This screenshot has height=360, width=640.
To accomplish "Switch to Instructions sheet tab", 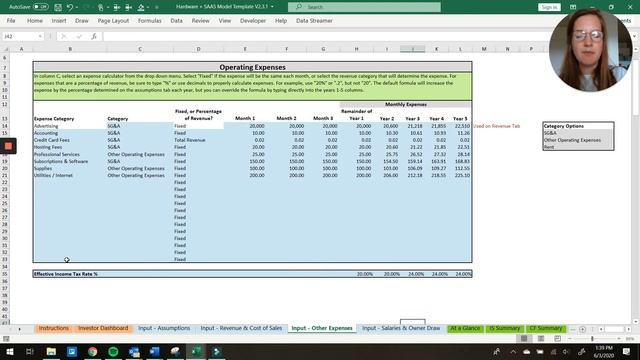I will point(54,329).
